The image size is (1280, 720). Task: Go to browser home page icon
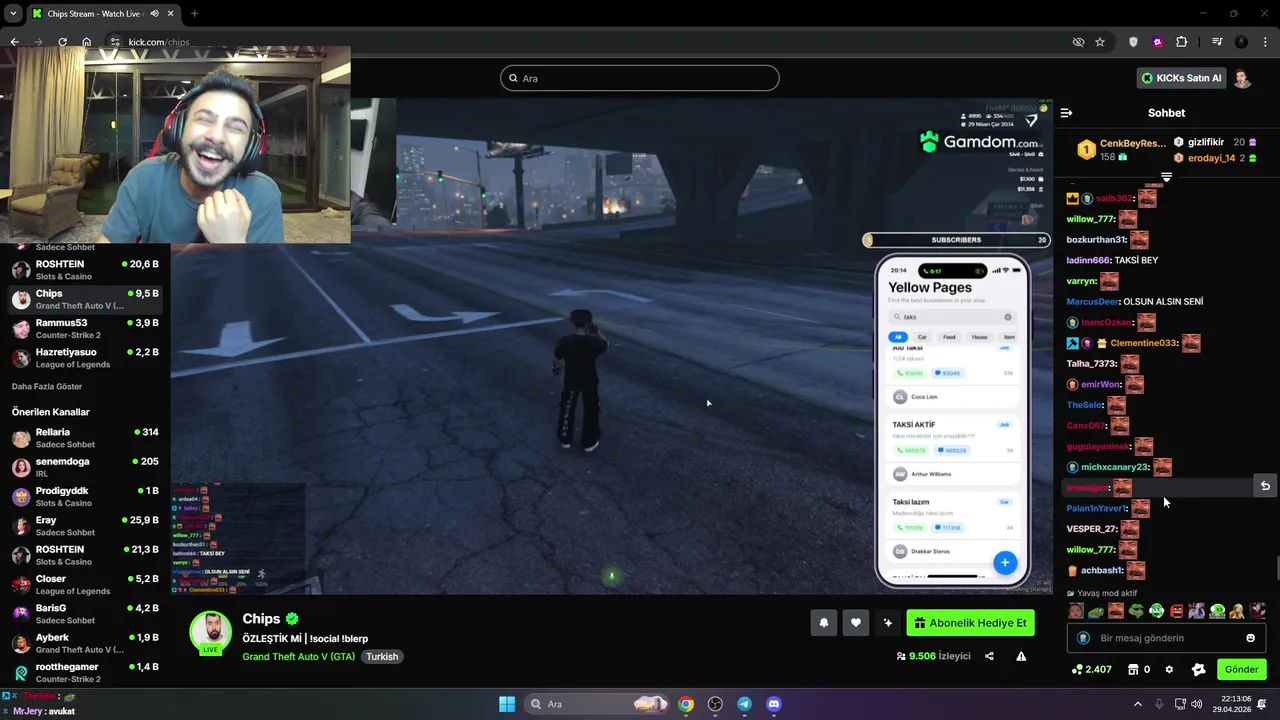(x=87, y=42)
